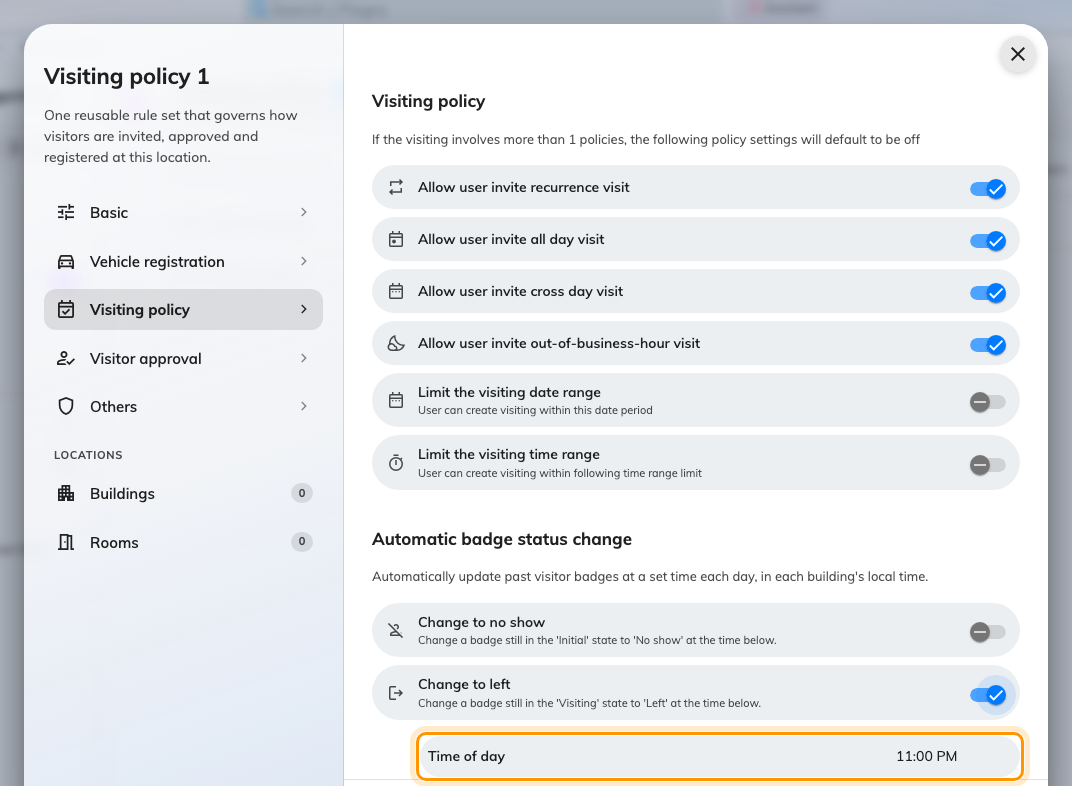Click the sliders icon next to Basic
This screenshot has width=1072, height=786.
click(x=66, y=213)
